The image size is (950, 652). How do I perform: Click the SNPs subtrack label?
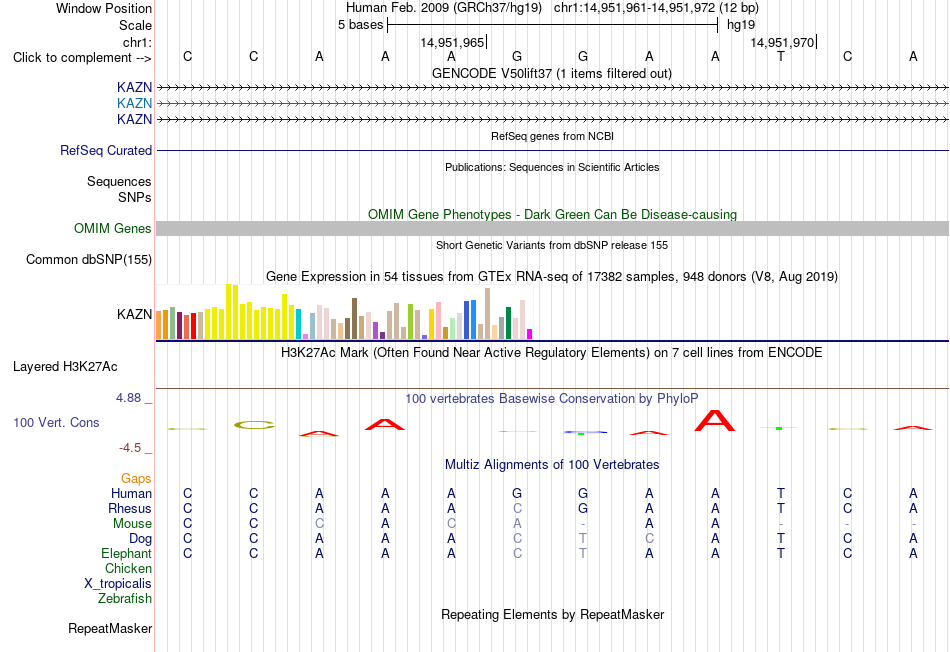click(135, 198)
